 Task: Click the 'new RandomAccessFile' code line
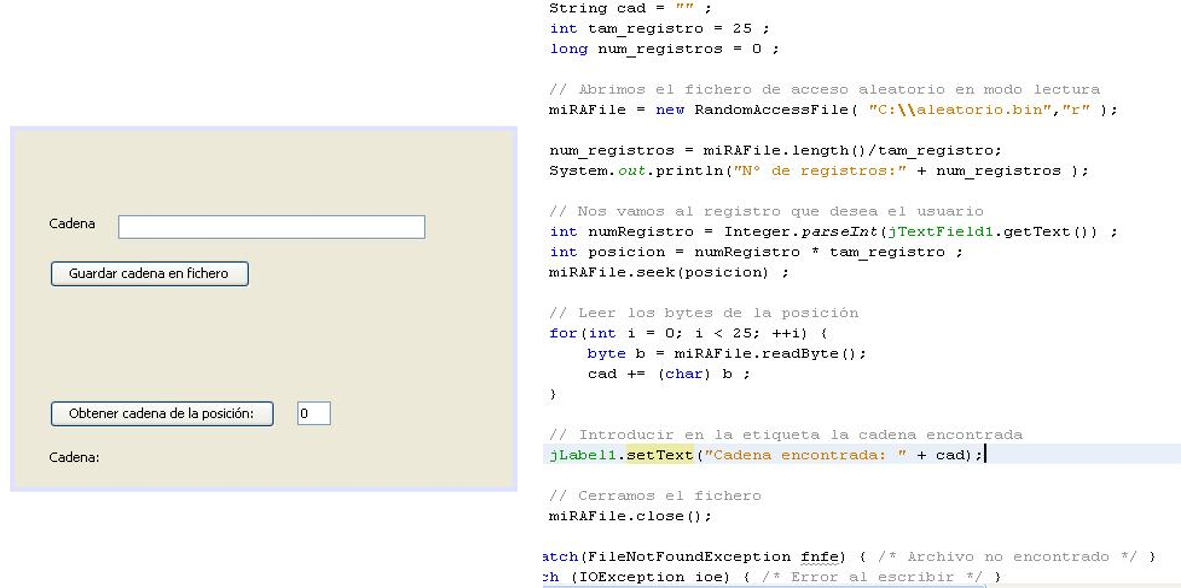pyautogui.click(x=833, y=110)
